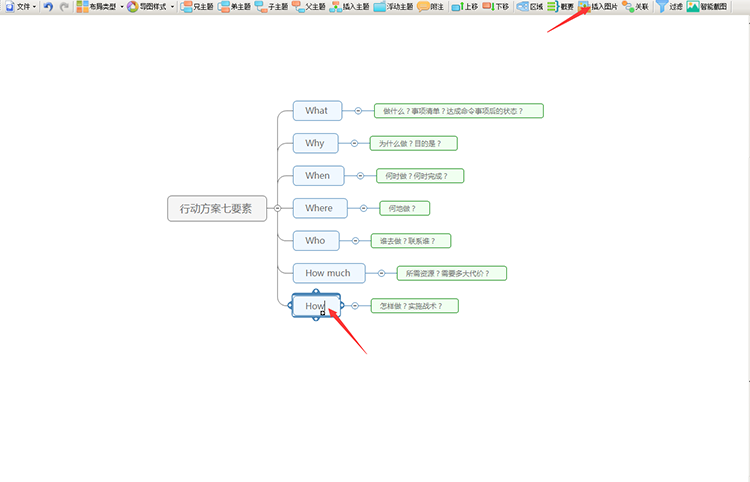Click the 关联 relationship tool
The image size is (750, 482).
[x=636, y=6]
